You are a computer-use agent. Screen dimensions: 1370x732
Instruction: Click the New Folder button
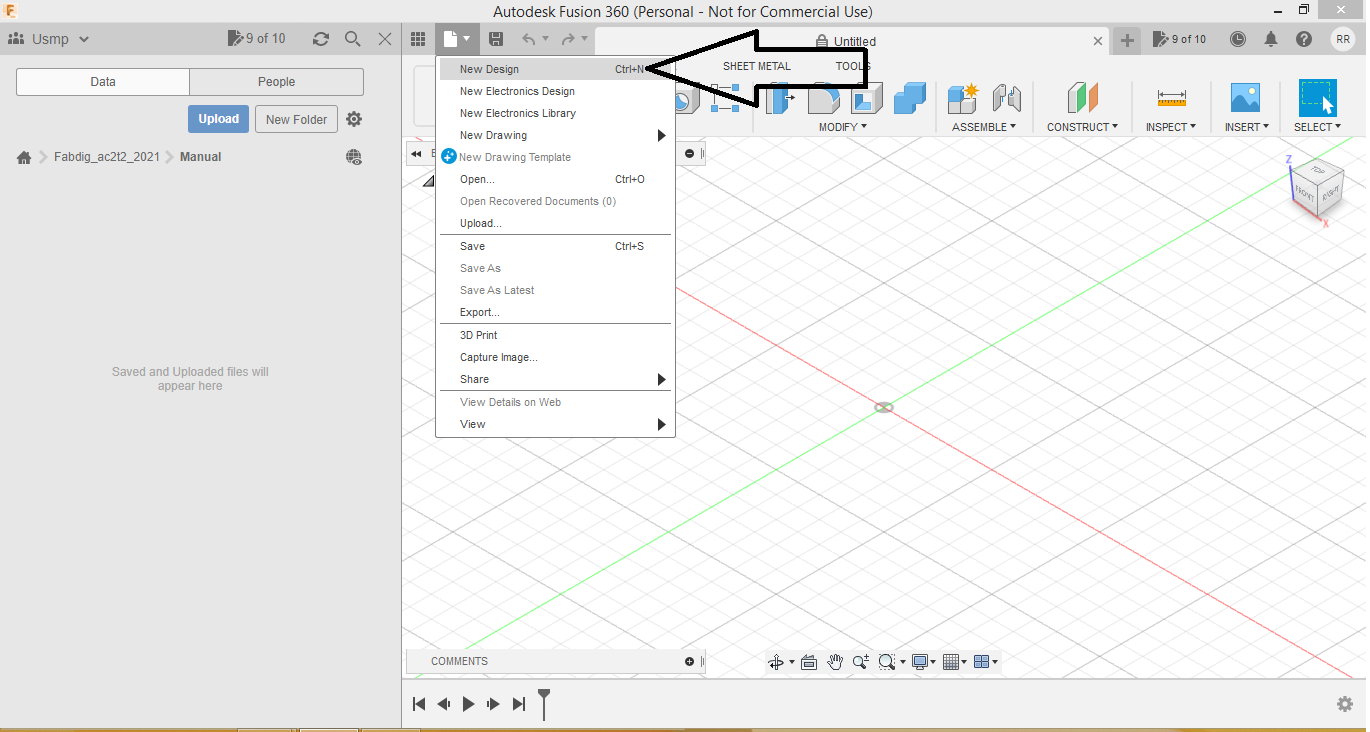coord(297,119)
